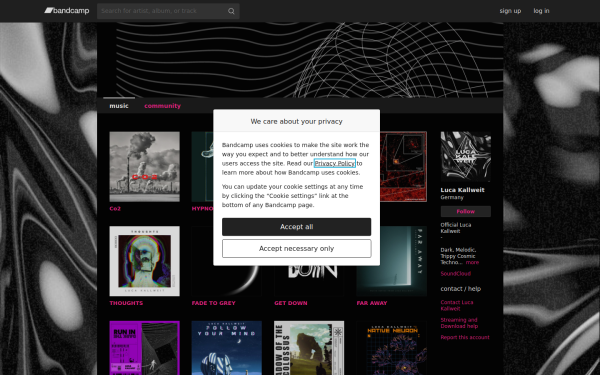Viewport: 600px width, 375px height.
Task: Click Contact Luca Kallweit
Action: (x=457, y=305)
